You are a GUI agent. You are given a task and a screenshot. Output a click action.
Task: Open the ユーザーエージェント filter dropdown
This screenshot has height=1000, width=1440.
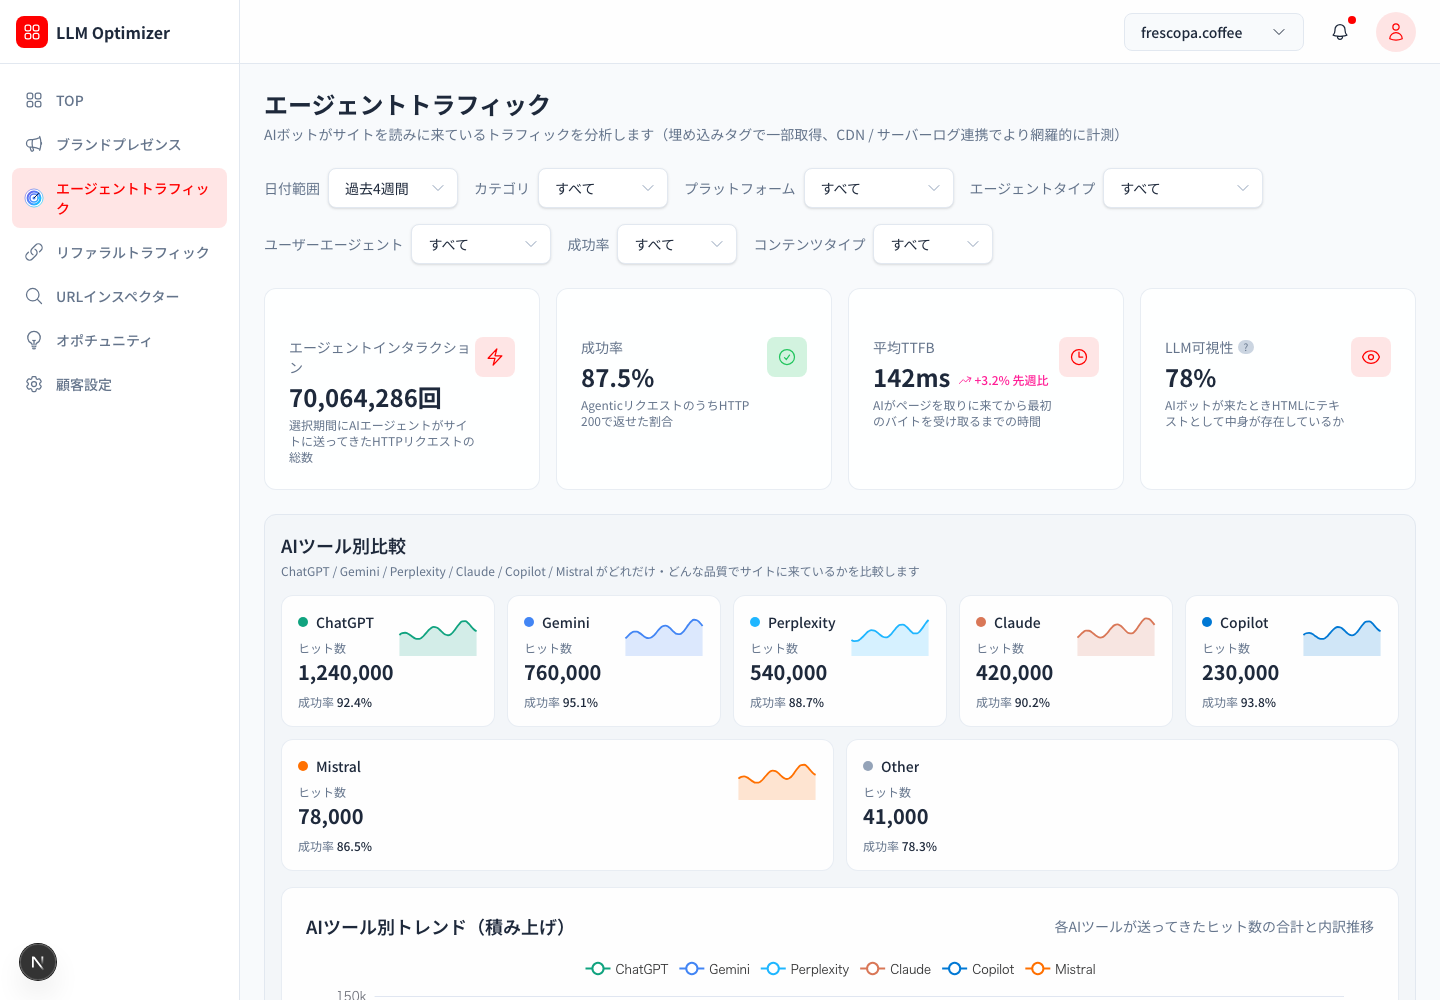point(481,244)
